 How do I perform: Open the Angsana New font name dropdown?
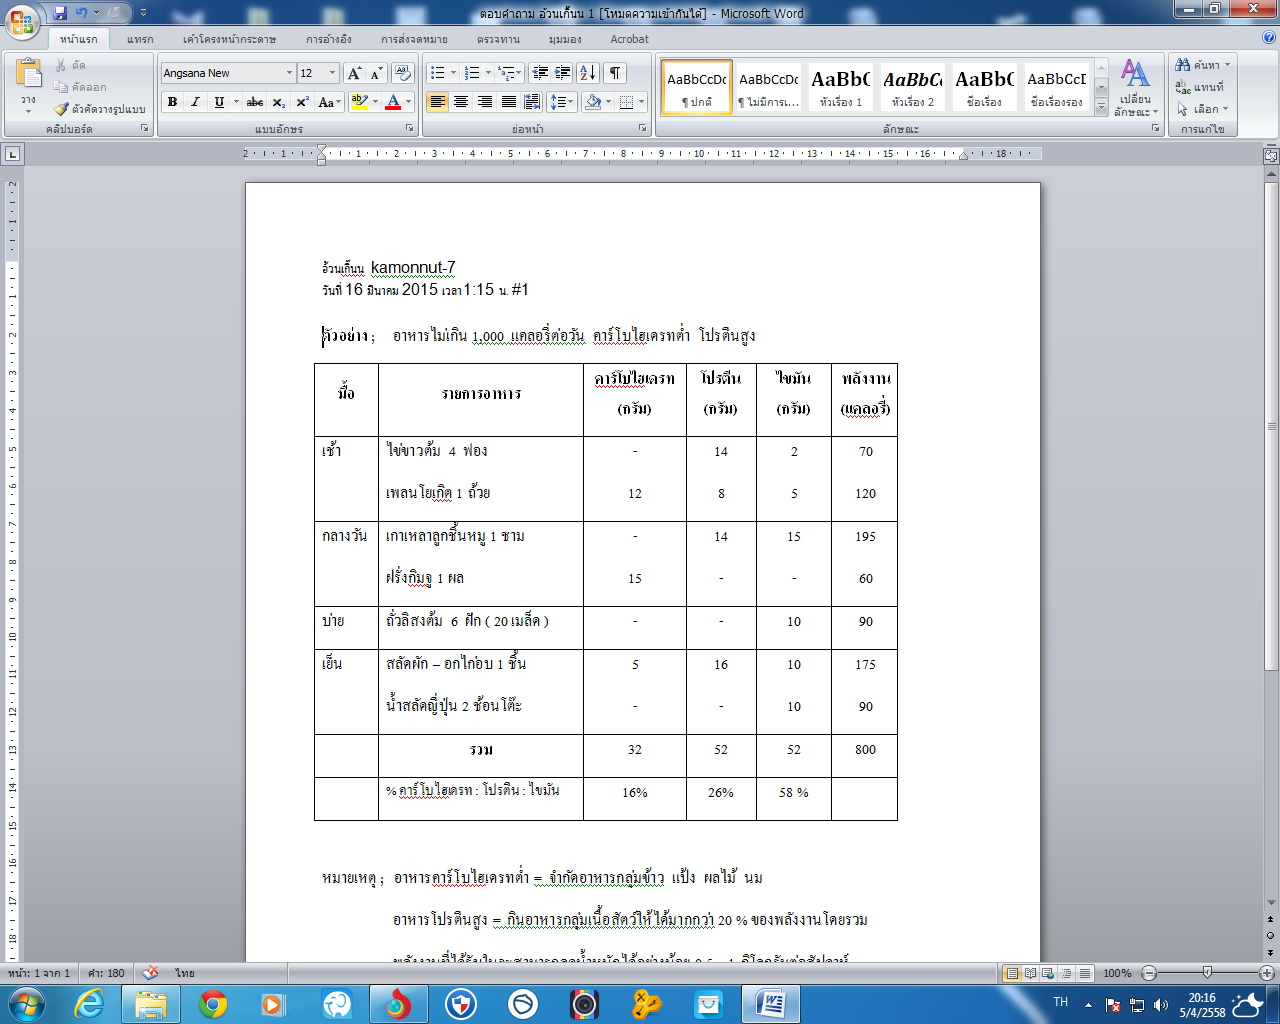pyautogui.click(x=289, y=73)
